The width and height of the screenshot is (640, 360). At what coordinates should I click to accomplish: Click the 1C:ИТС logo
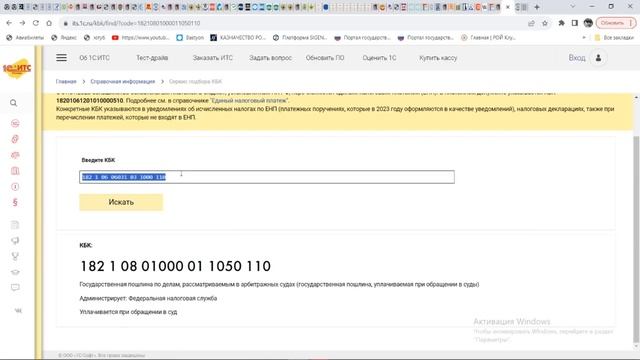point(17,68)
